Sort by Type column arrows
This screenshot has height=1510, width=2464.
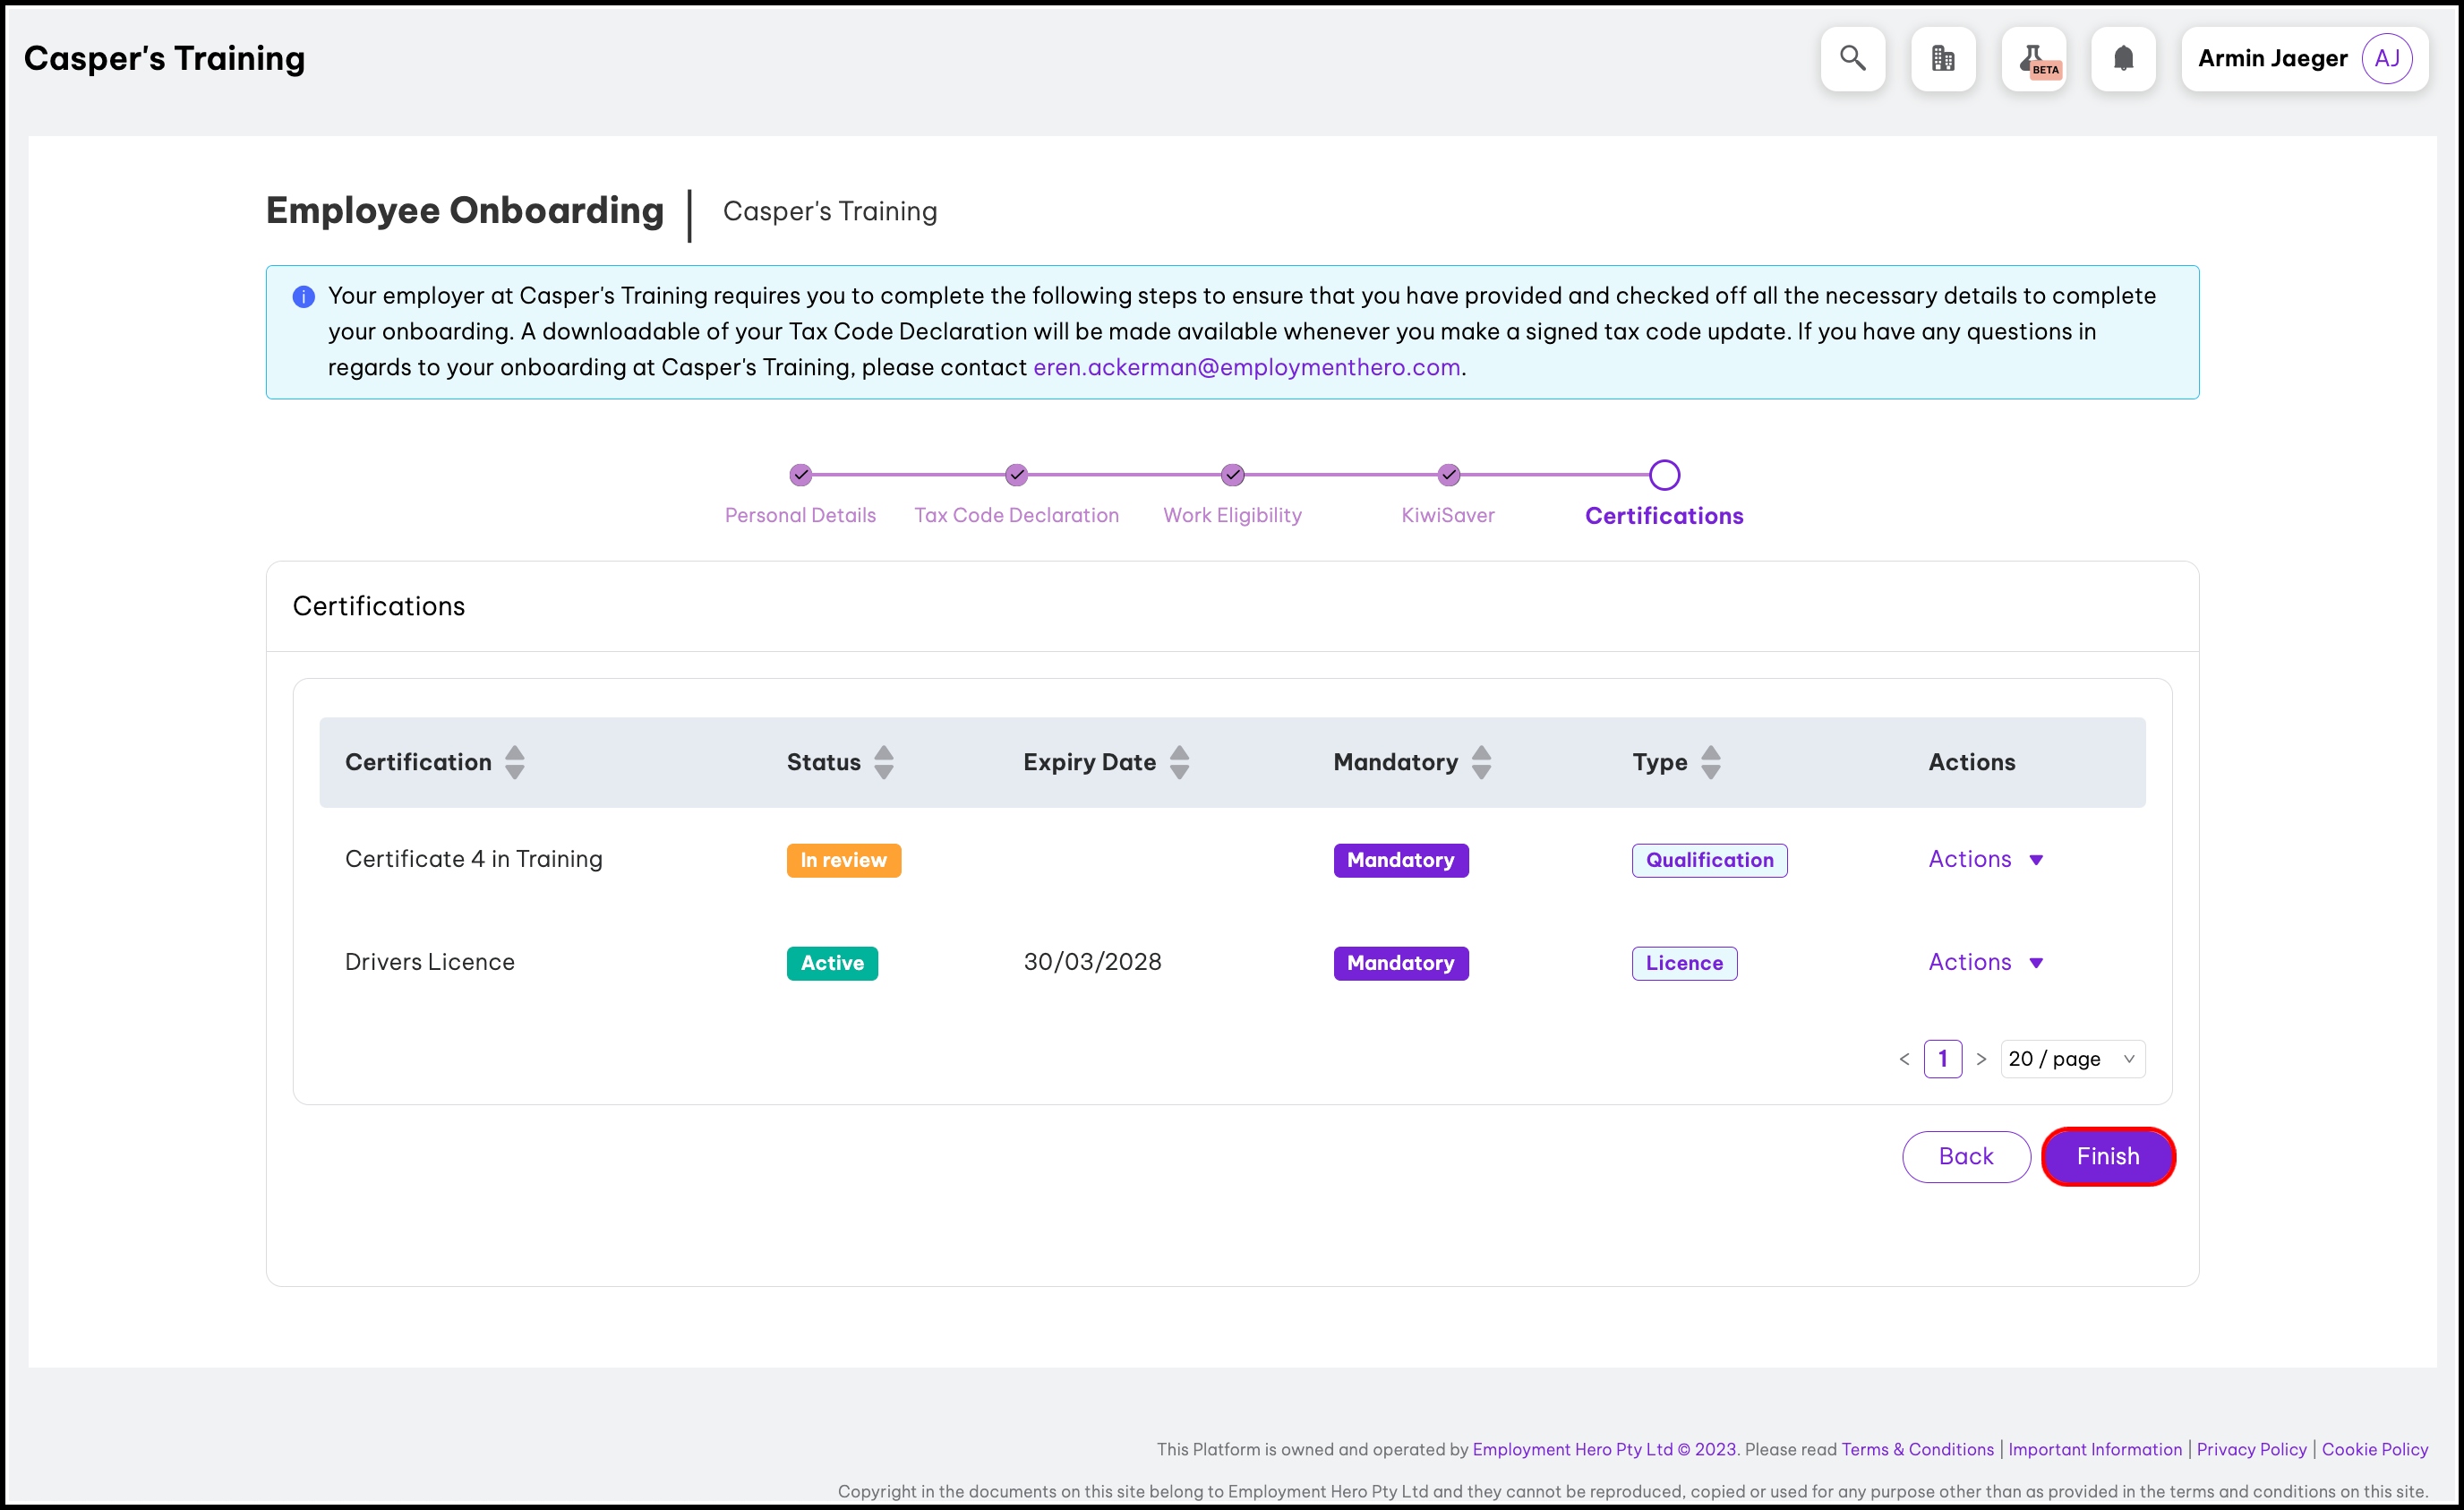tap(1711, 762)
